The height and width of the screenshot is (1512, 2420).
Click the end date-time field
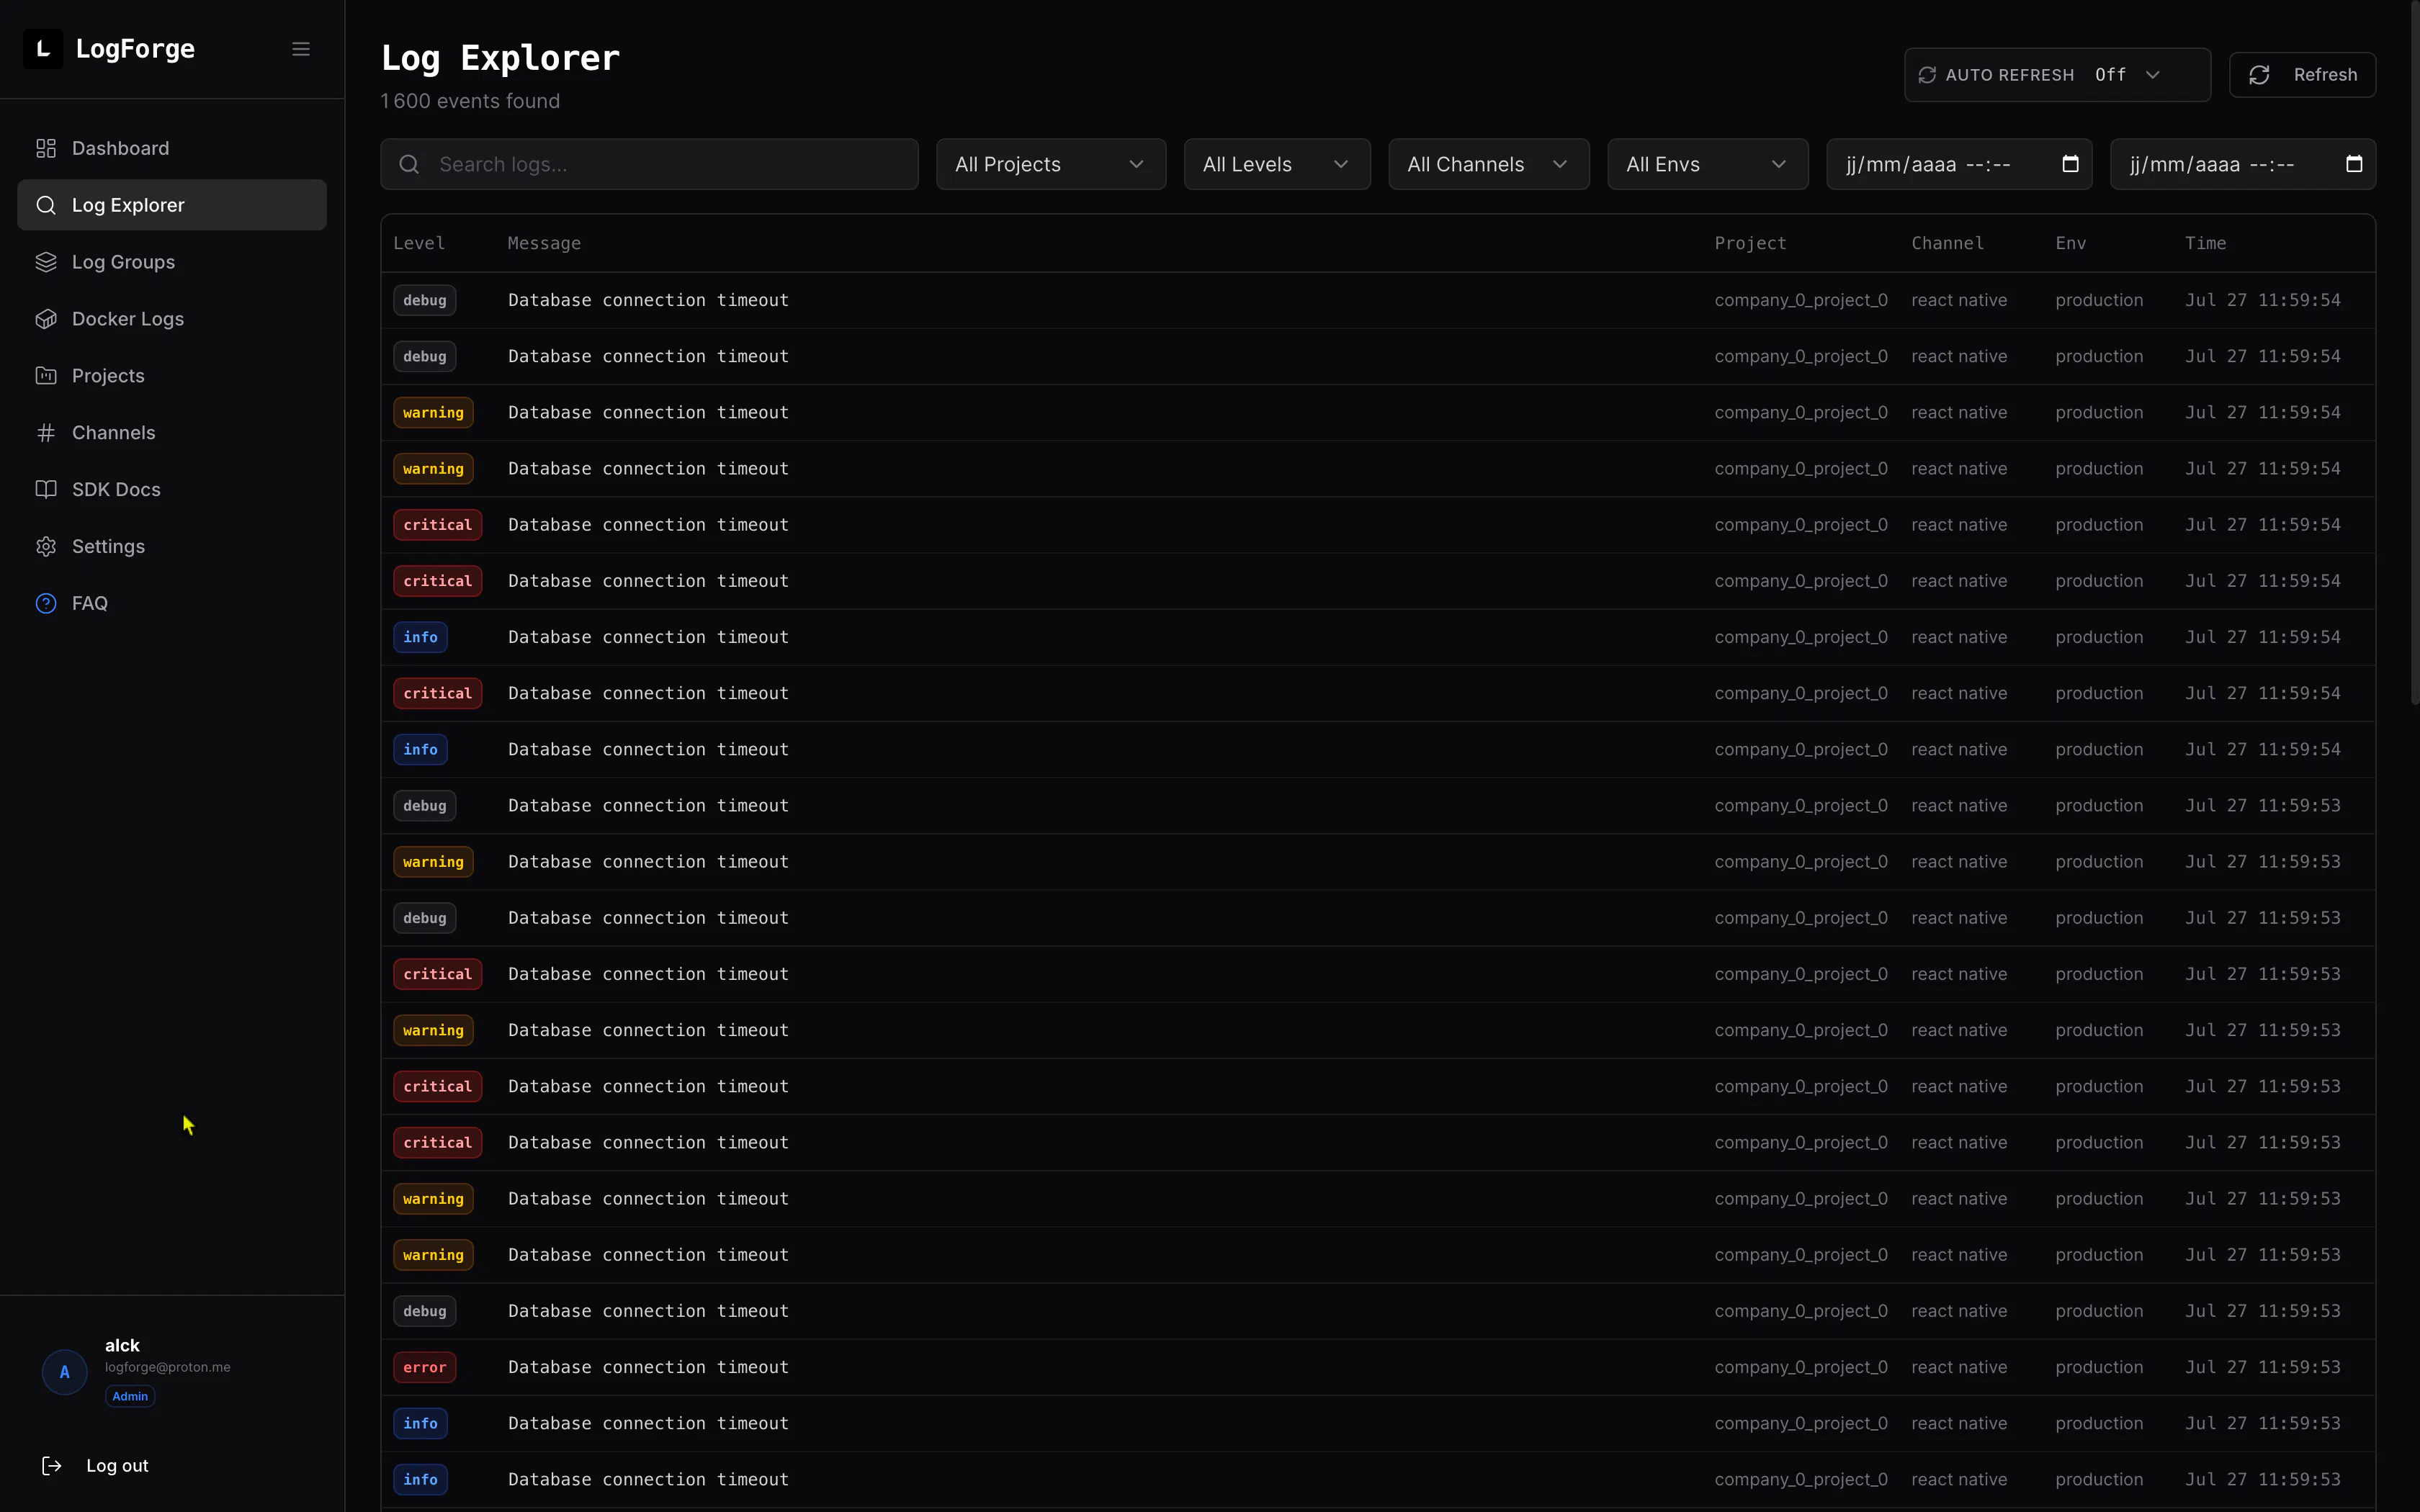click(x=2243, y=164)
